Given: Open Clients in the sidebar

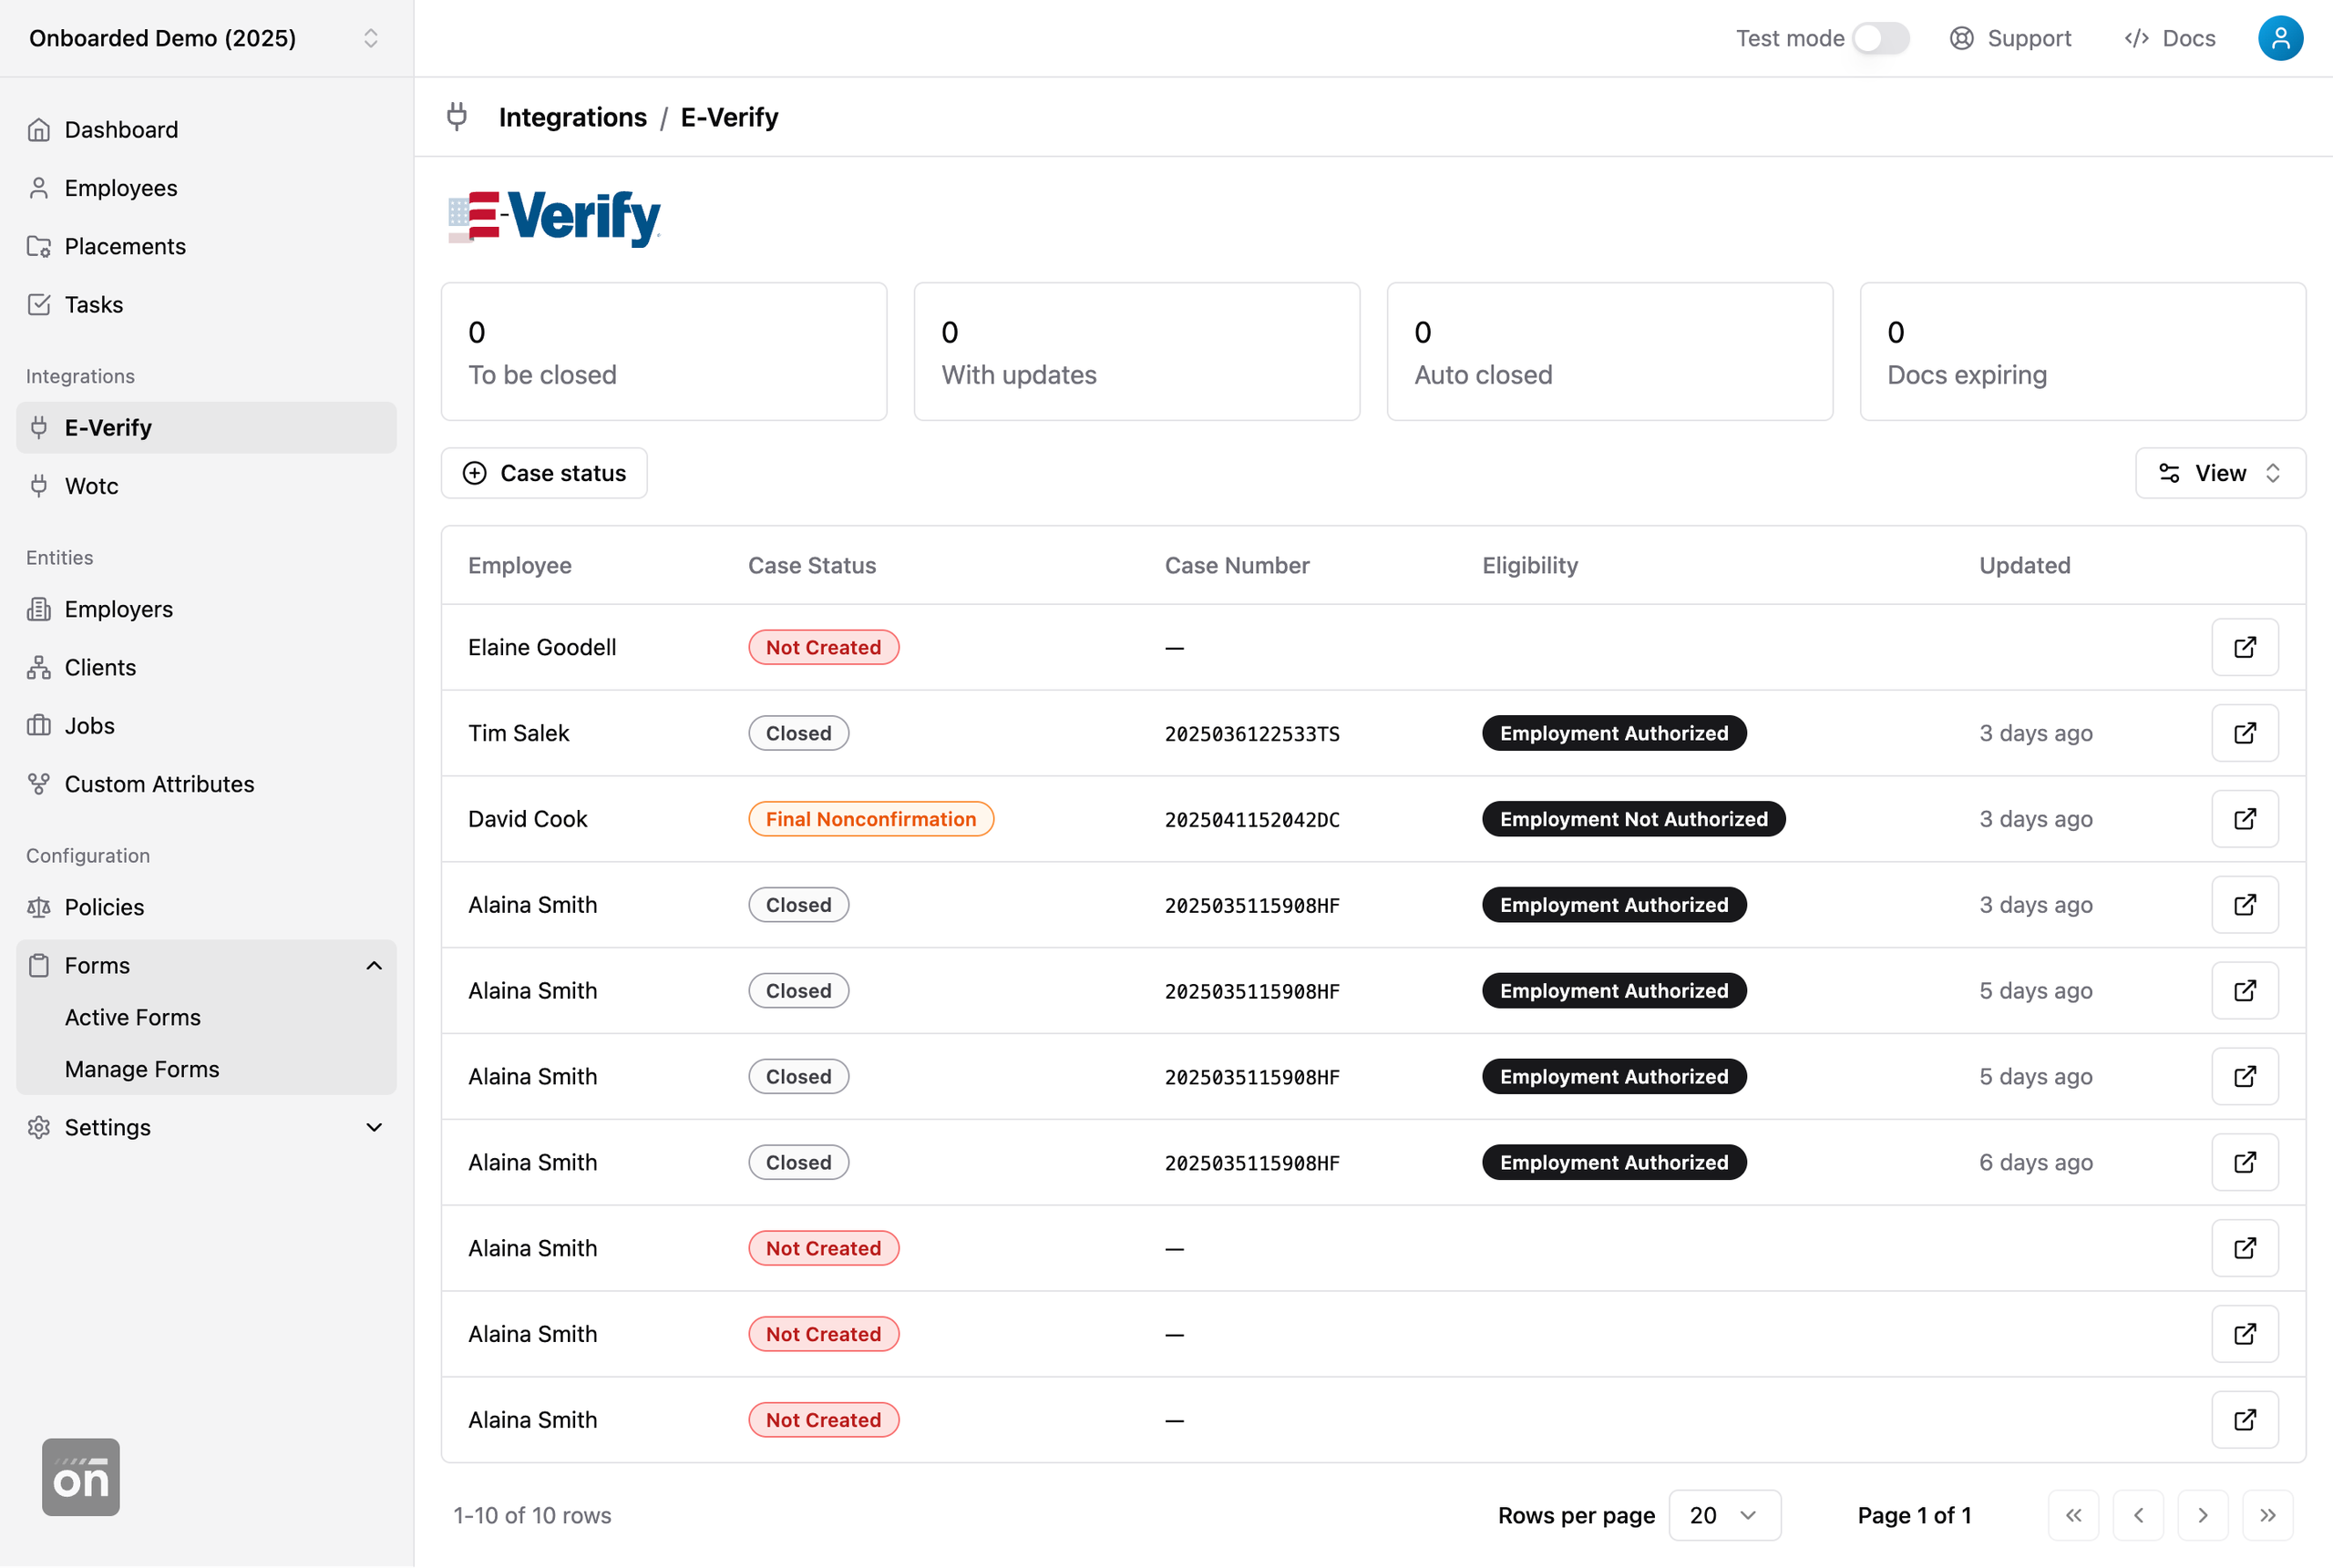Looking at the screenshot, I should [x=206, y=667].
